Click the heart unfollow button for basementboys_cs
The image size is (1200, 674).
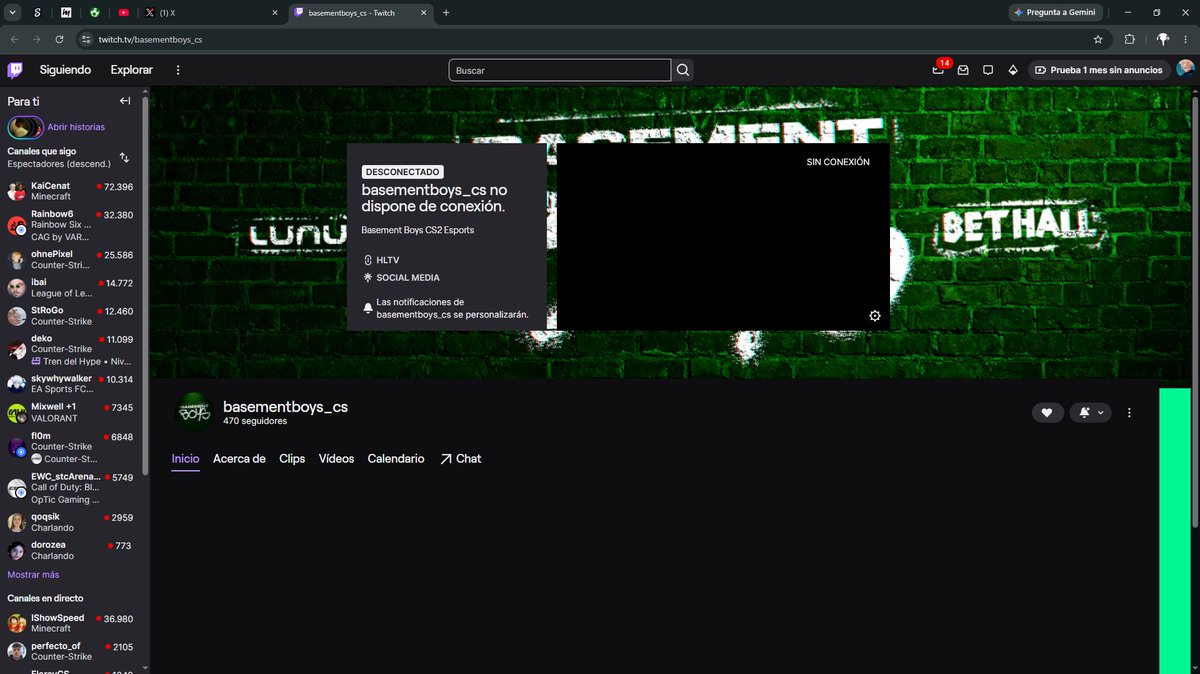(x=1047, y=412)
